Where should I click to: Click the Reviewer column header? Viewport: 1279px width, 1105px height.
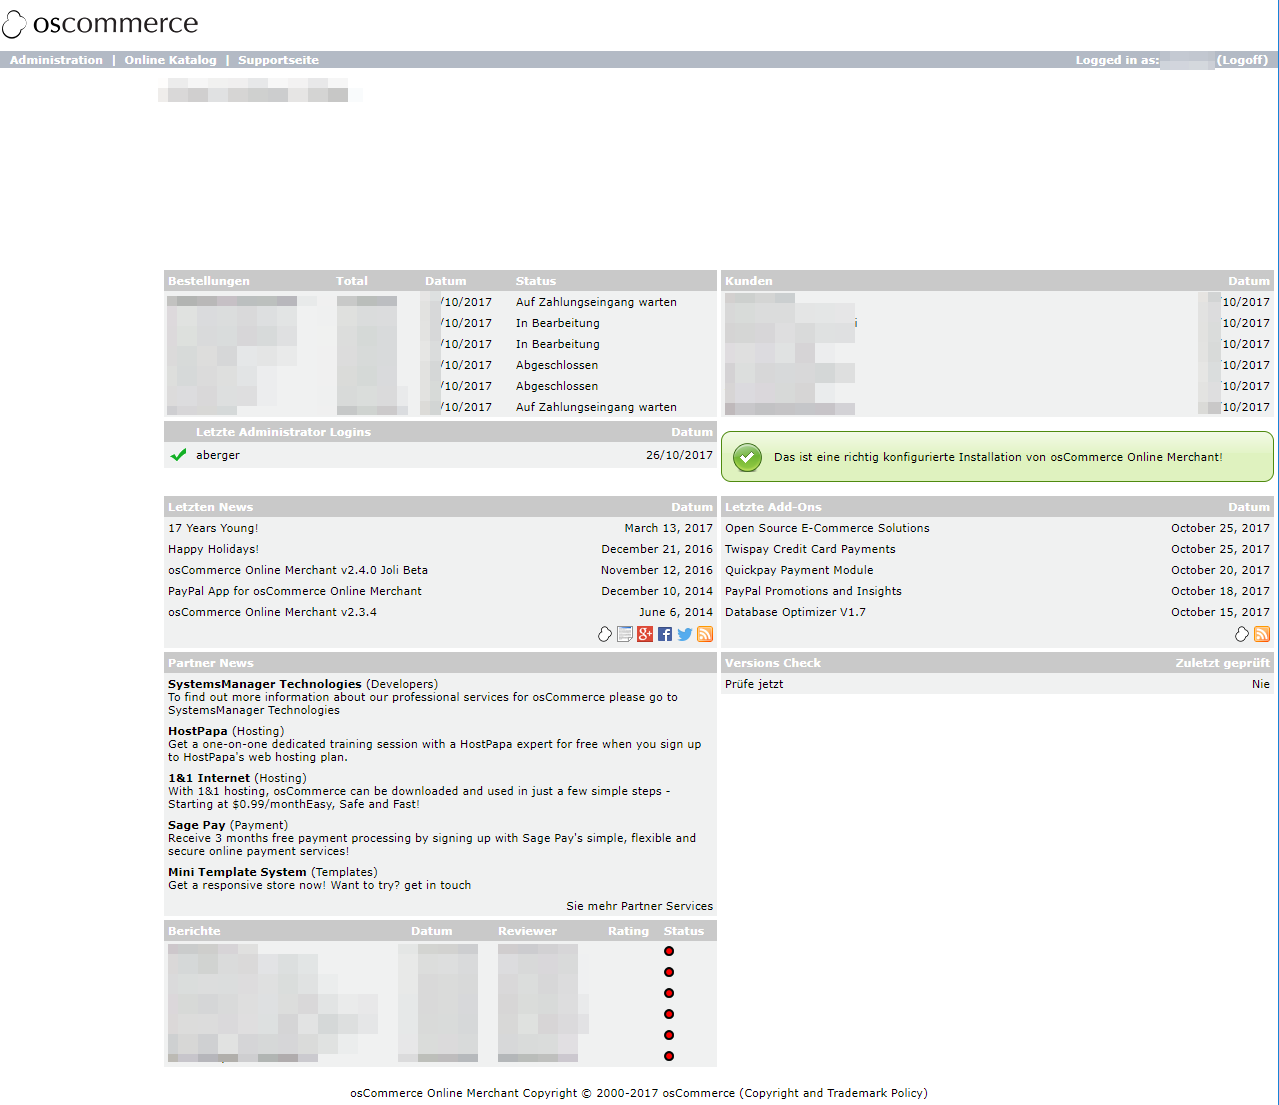[x=527, y=931]
